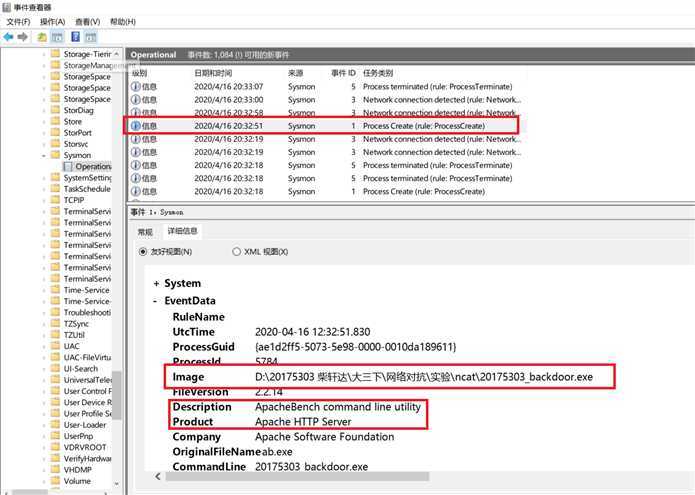
Task: Click the Event Viewer title bar app icon
Action: 6,7
